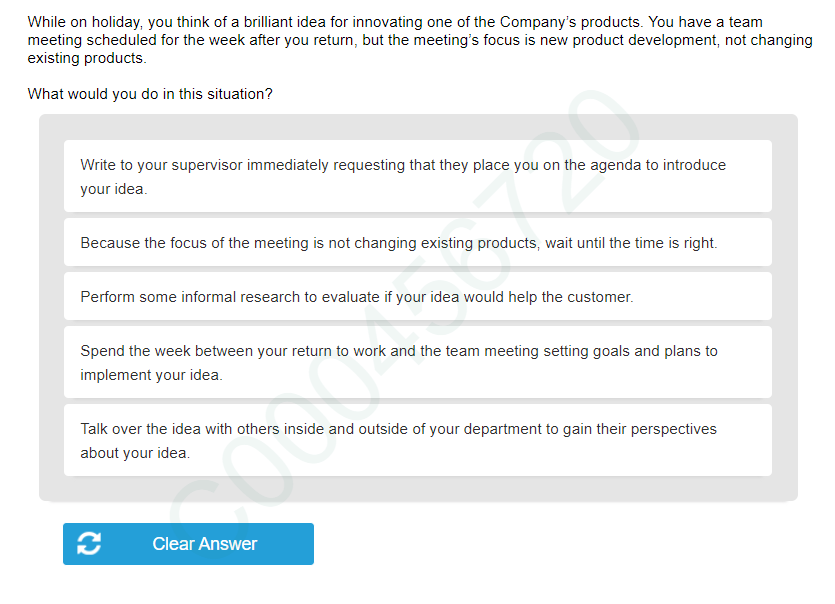Click the refresh arrows icon beside Clear Answer

(x=89, y=544)
